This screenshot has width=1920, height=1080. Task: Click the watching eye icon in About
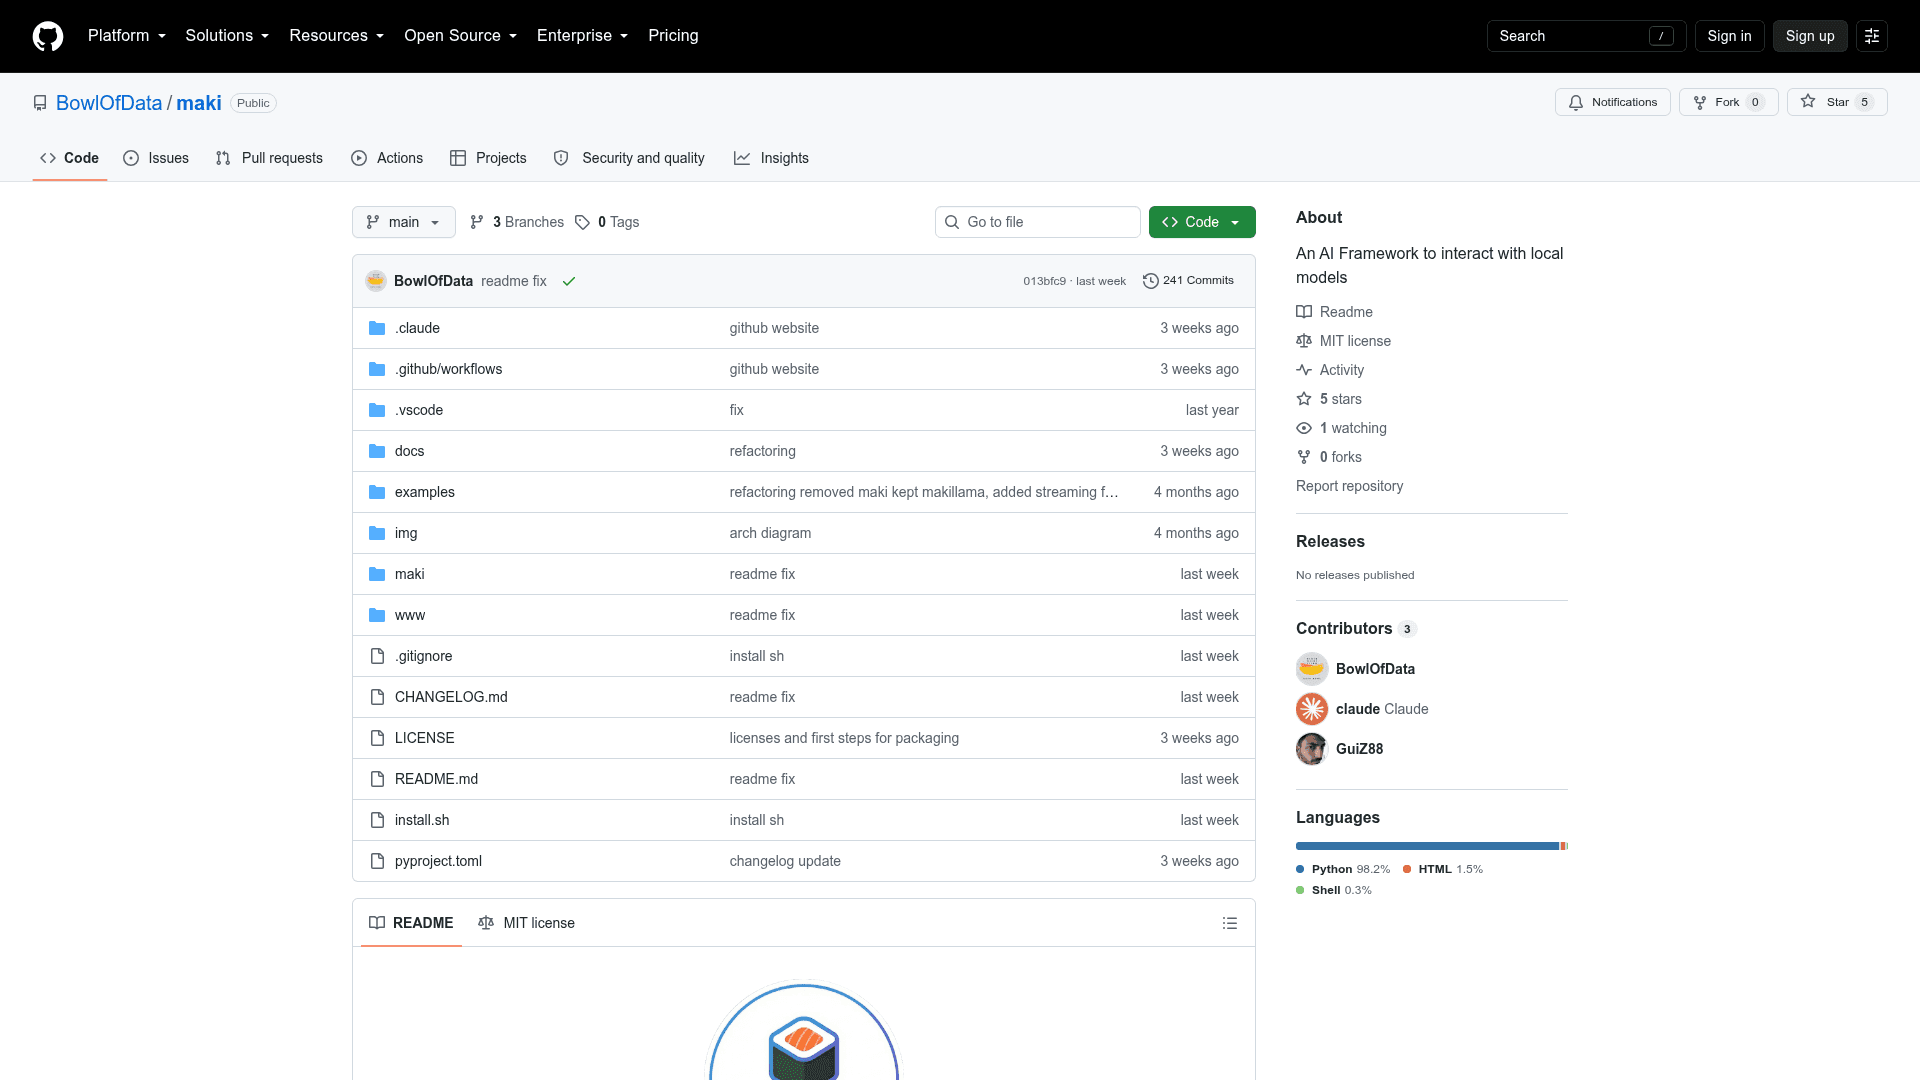(1304, 428)
